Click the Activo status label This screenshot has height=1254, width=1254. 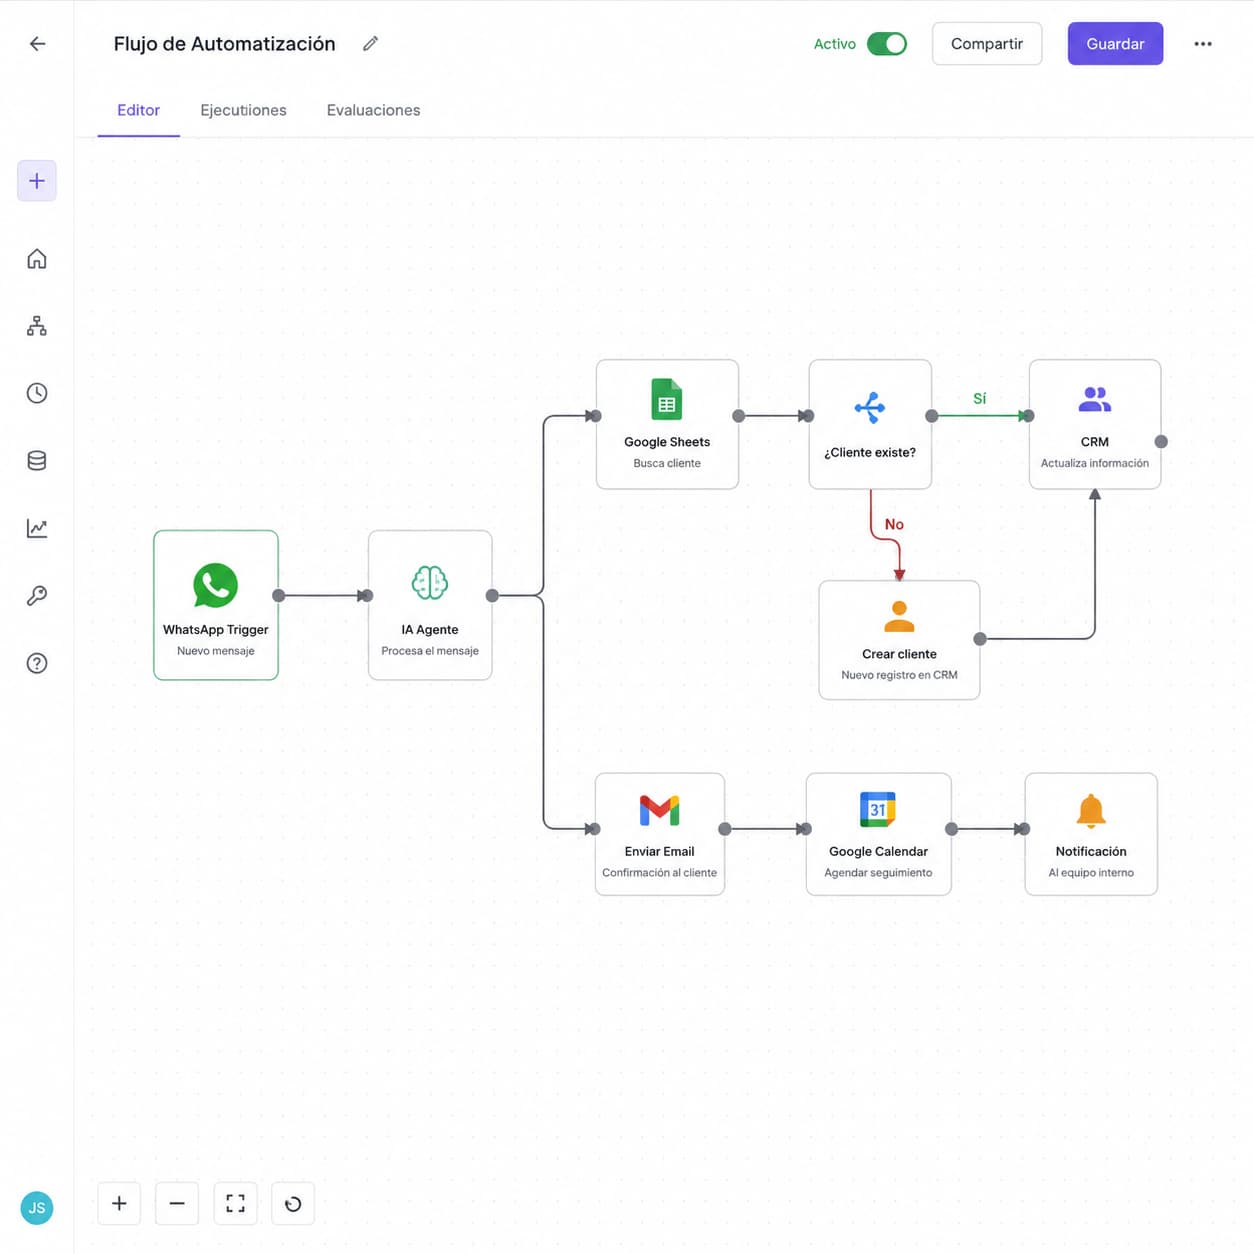[835, 44]
